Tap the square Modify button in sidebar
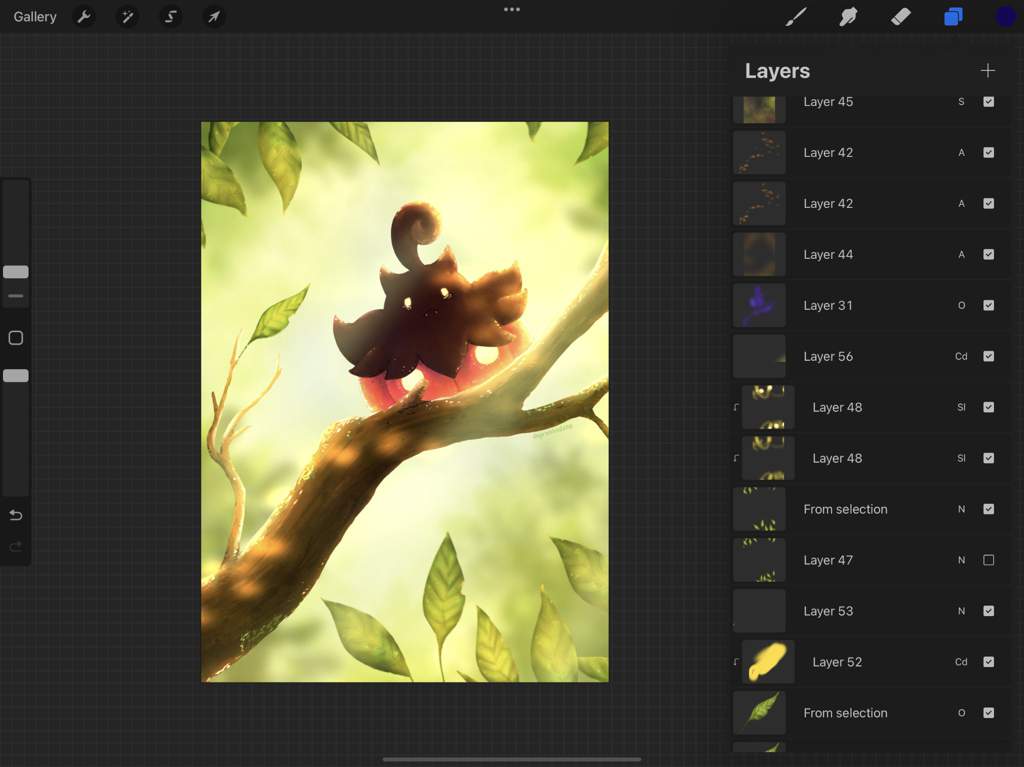1024x767 pixels. pyautogui.click(x=16, y=338)
